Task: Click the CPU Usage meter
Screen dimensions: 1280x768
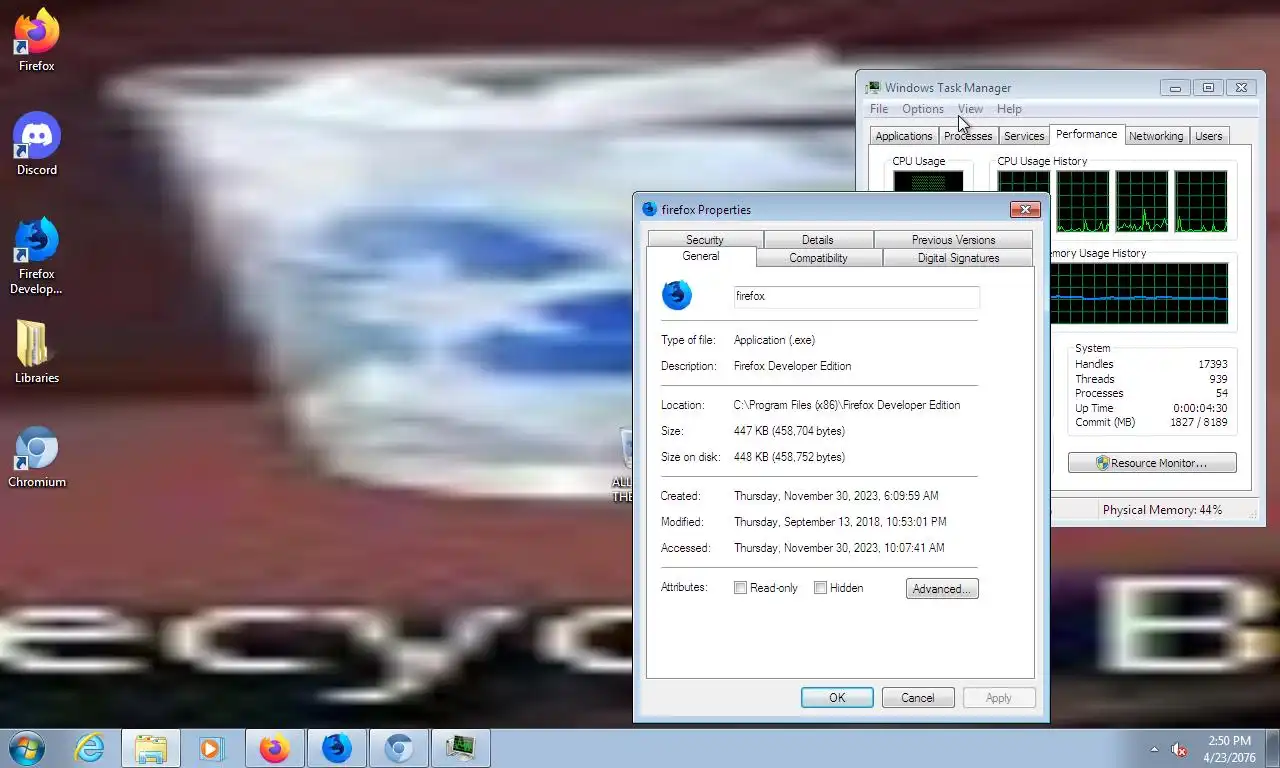Action: coord(928,181)
